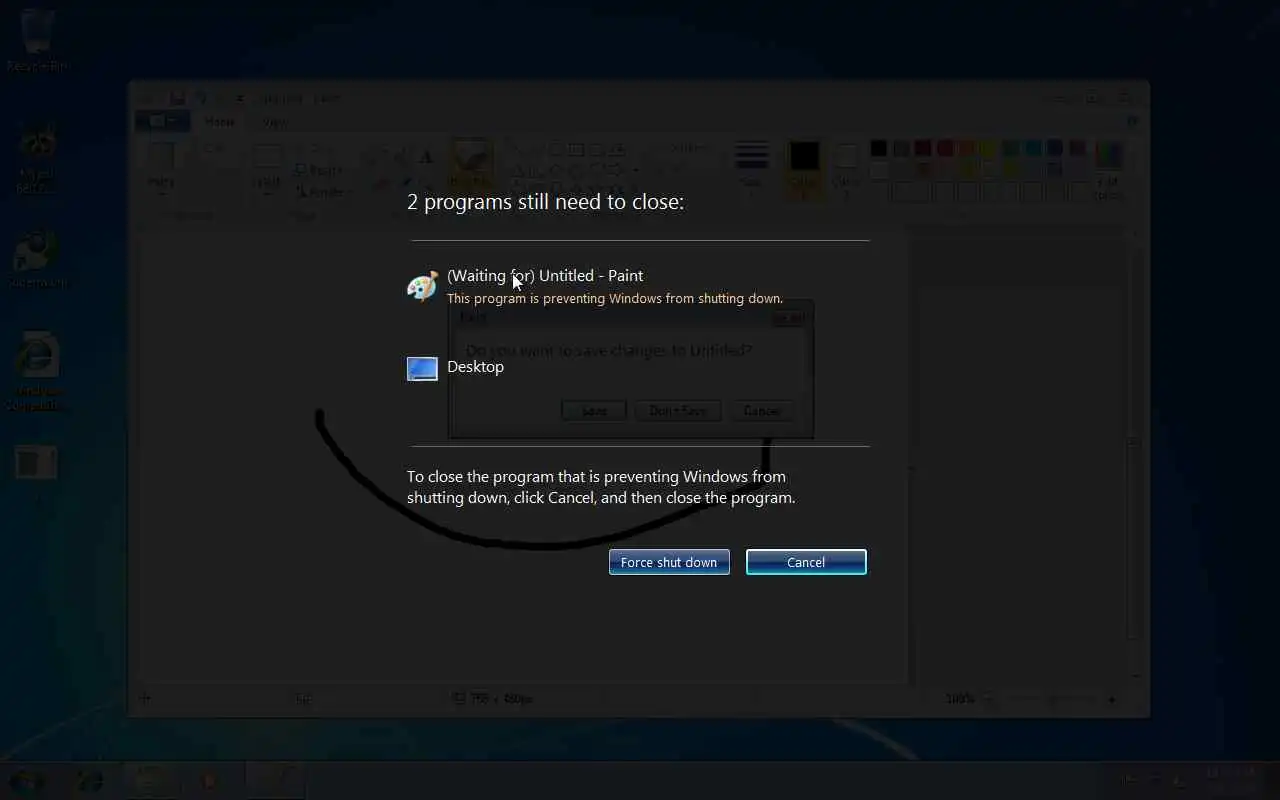Viewport: 1280px width, 800px height.
Task: Open the Home tab in the Paint ribbon
Action: pyautogui.click(x=219, y=122)
